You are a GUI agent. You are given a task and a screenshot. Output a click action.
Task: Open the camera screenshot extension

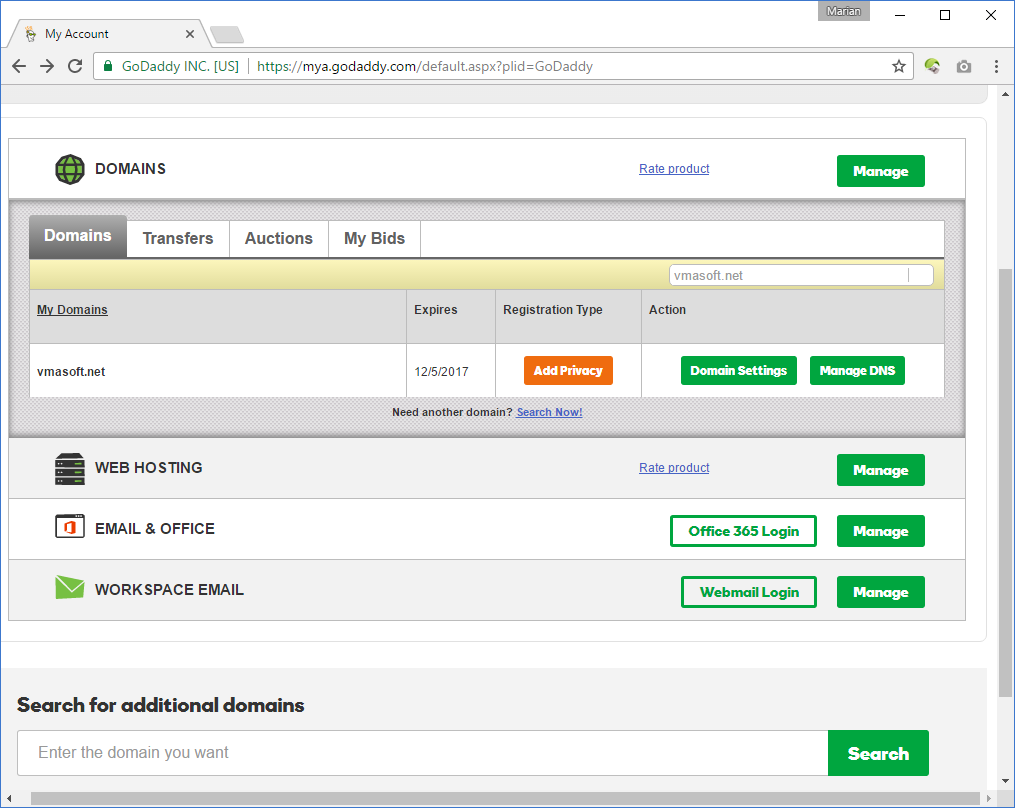(x=964, y=66)
